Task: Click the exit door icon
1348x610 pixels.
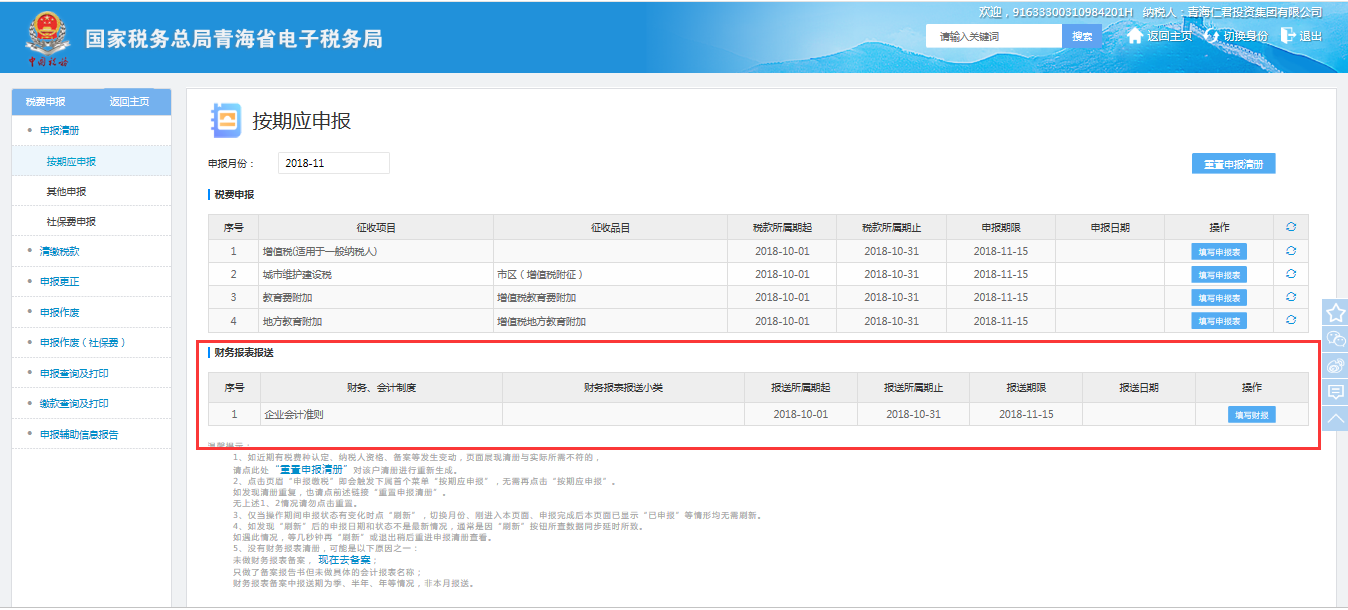Action: tap(1288, 35)
